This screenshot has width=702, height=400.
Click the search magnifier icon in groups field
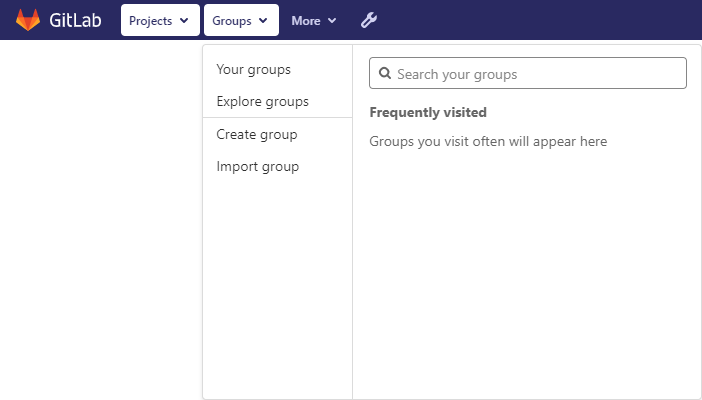tap(385, 73)
